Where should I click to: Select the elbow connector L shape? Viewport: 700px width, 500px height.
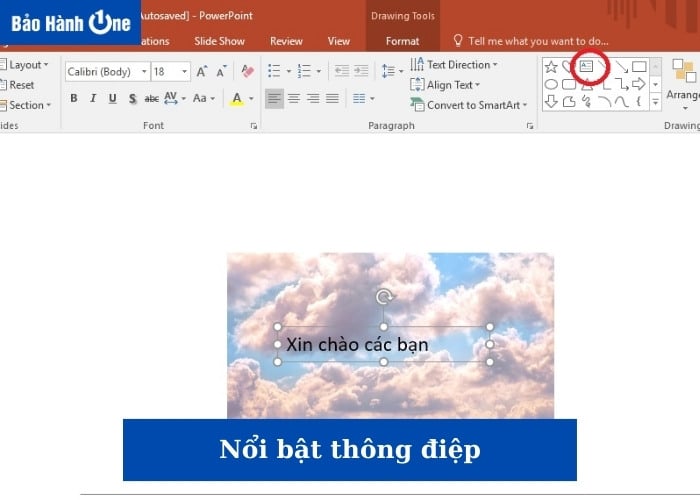606,84
